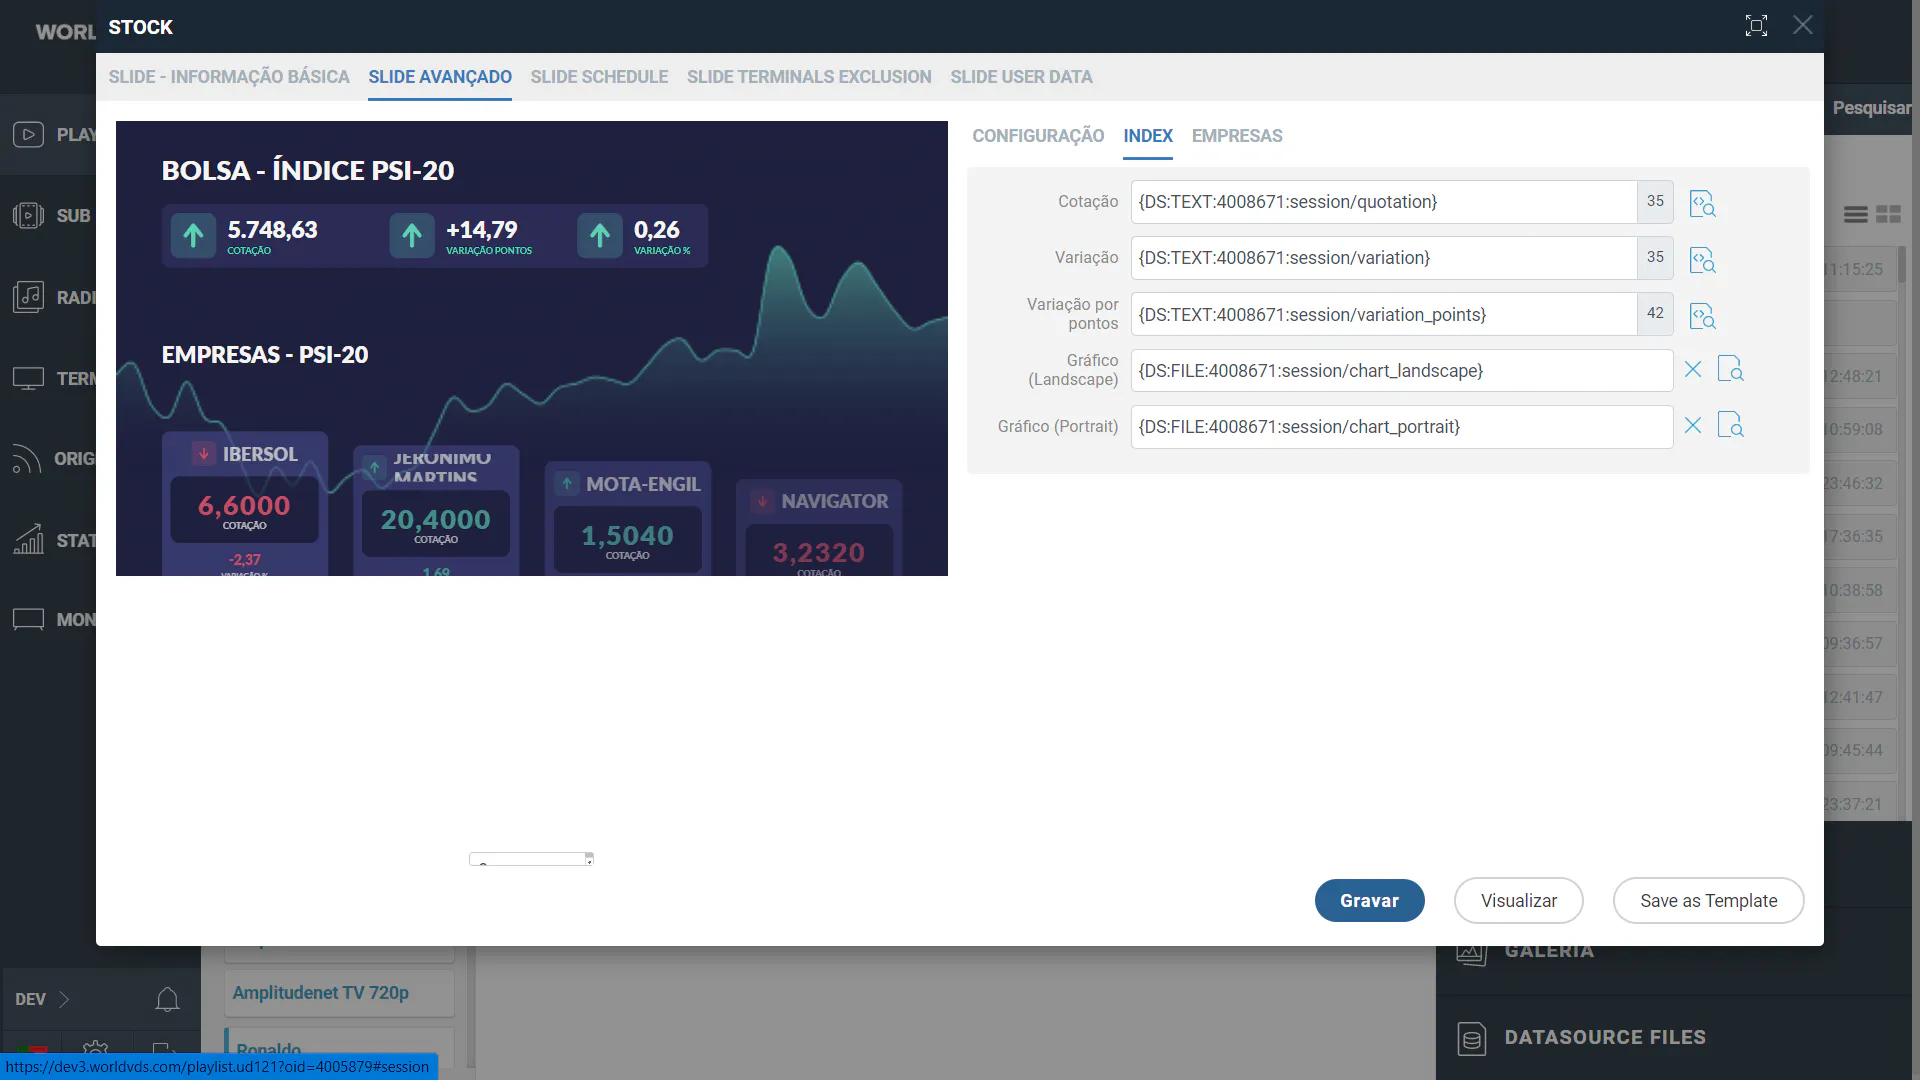
Task: Switch to list view in background page
Action: pos(1855,214)
